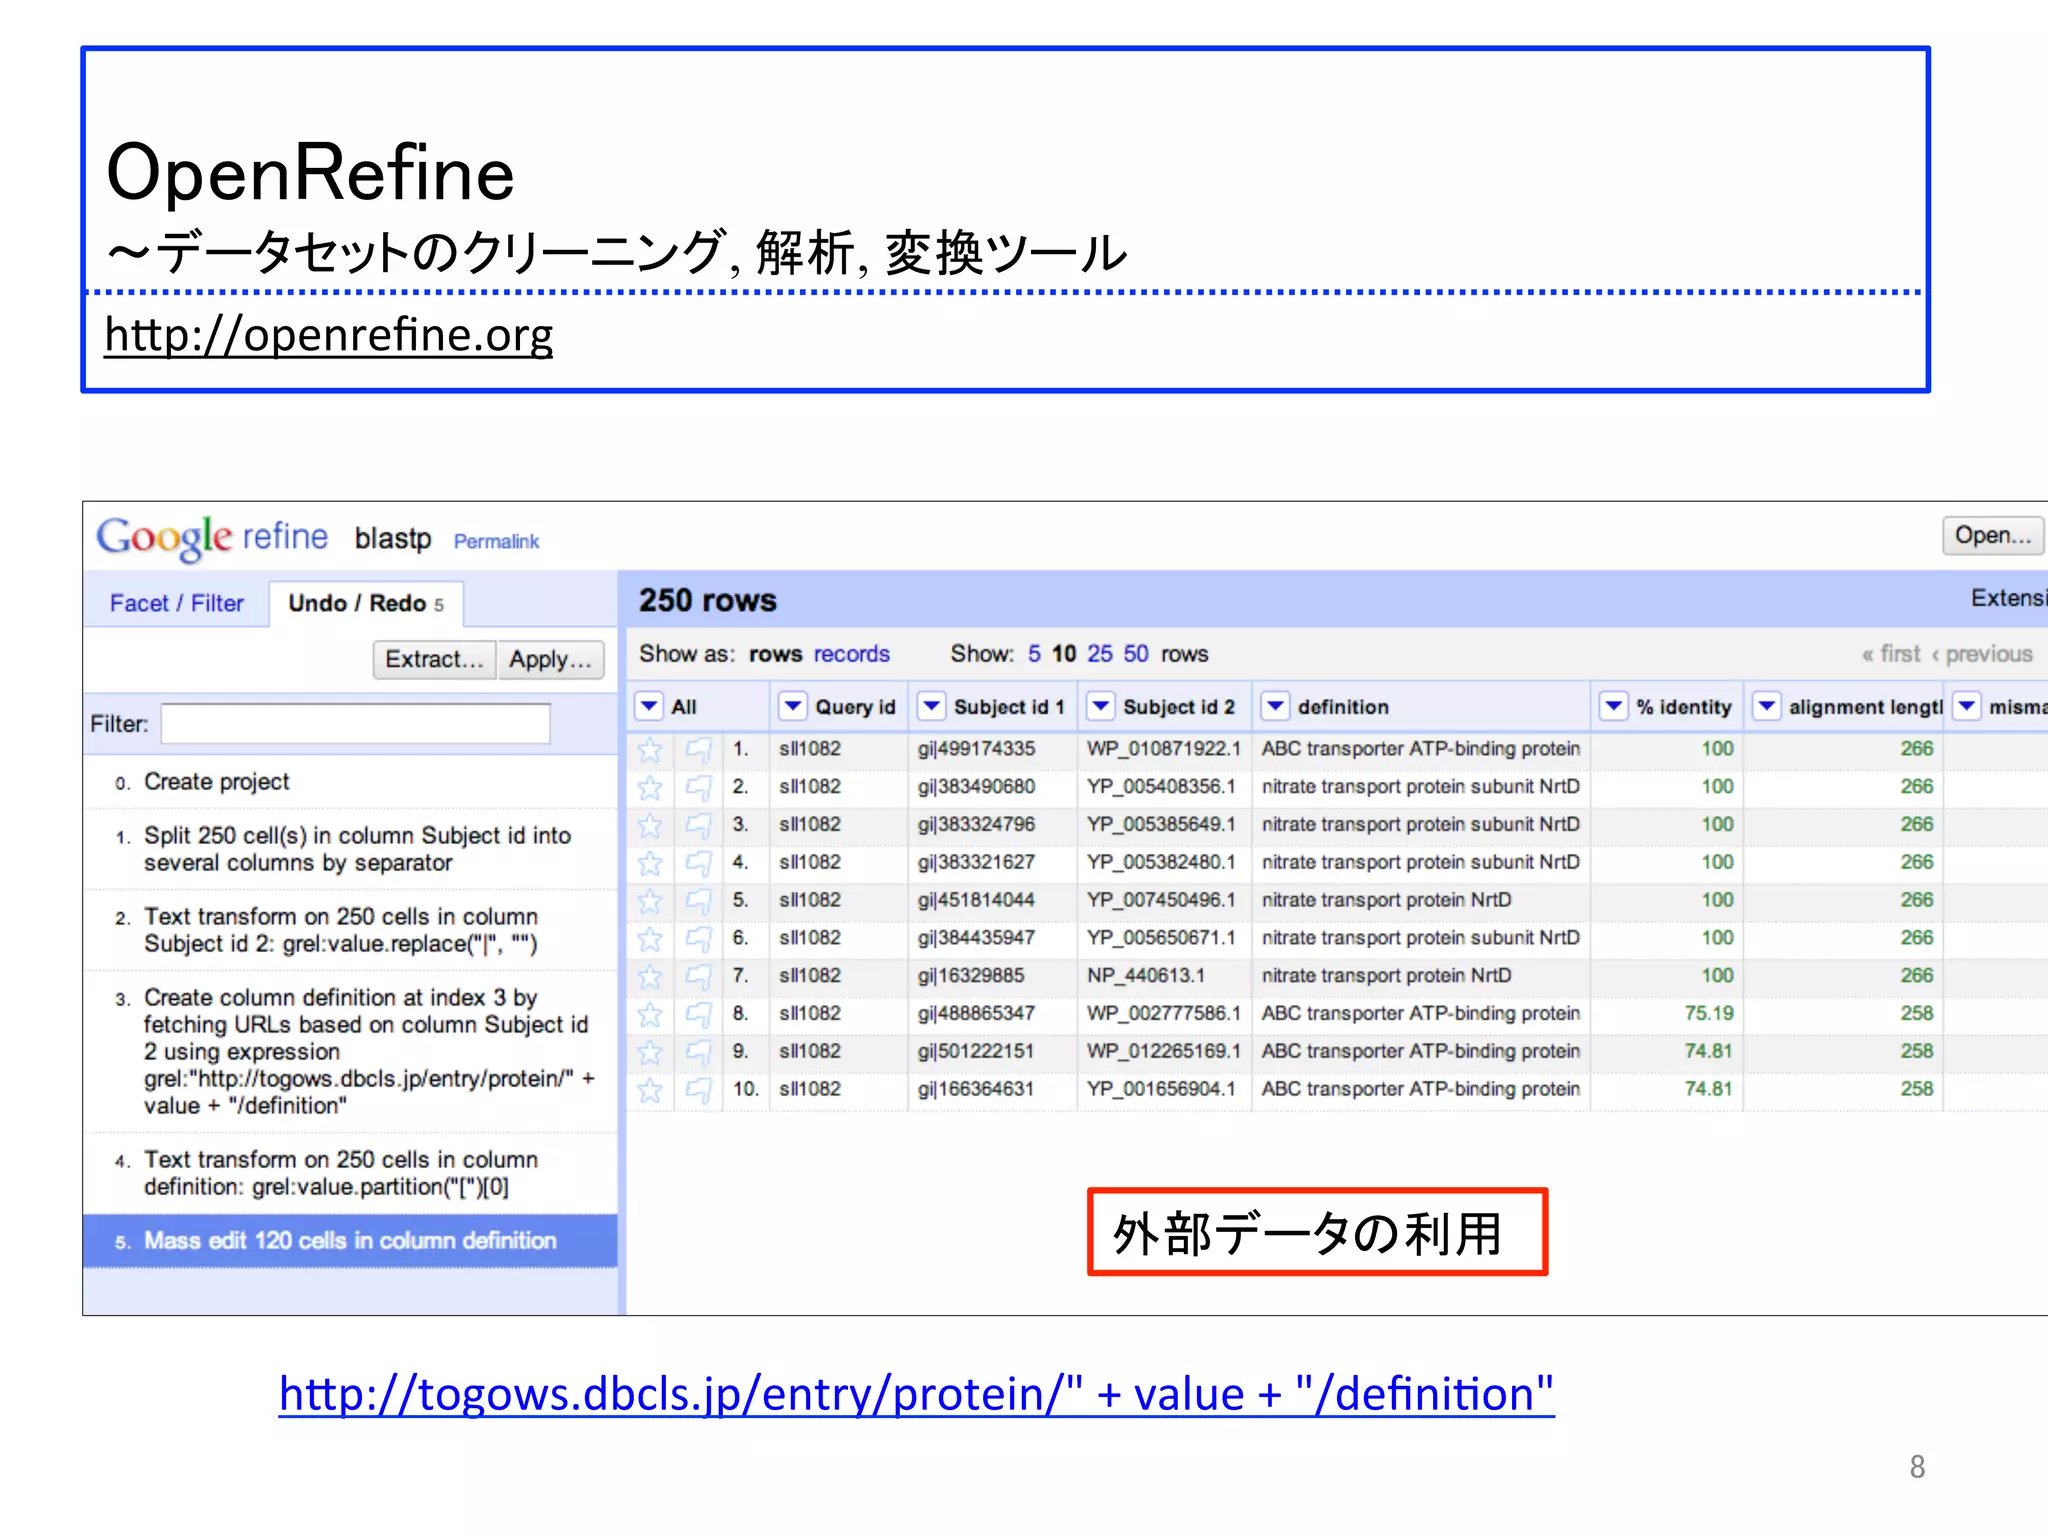The width and height of the screenshot is (2048, 1536).
Task: Flag row 2 with YP_005408356.1
Action: coord(698,787)
